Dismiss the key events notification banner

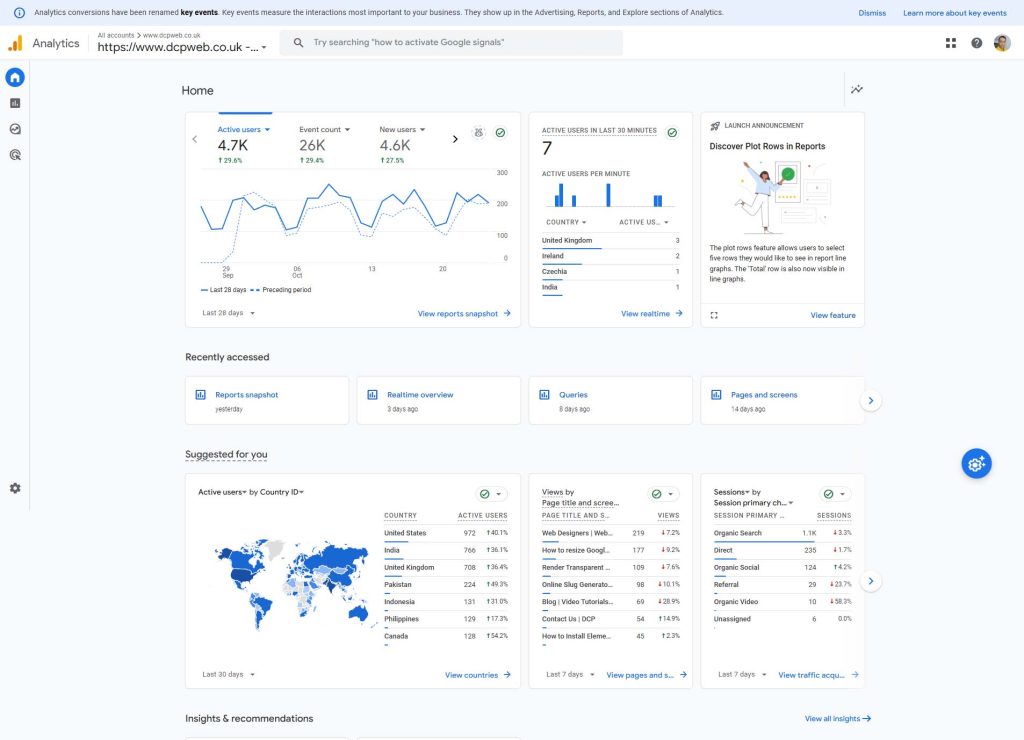871,12
